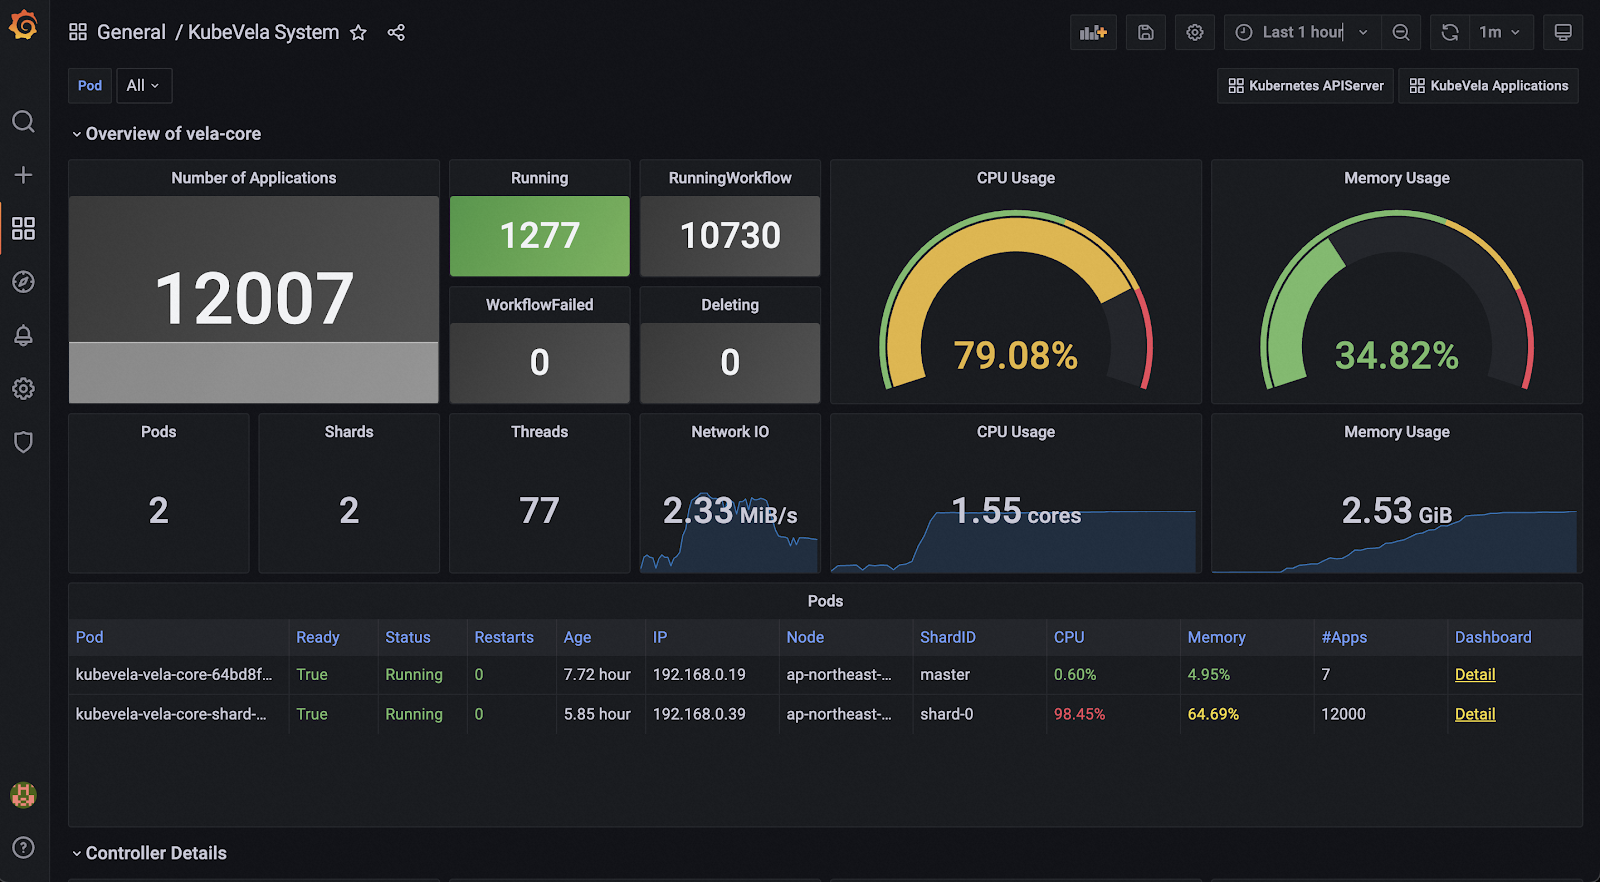Sort the table by Status column
Image resolution: width=1600 pixels, height=882 pixels.
tap(408, 637)
